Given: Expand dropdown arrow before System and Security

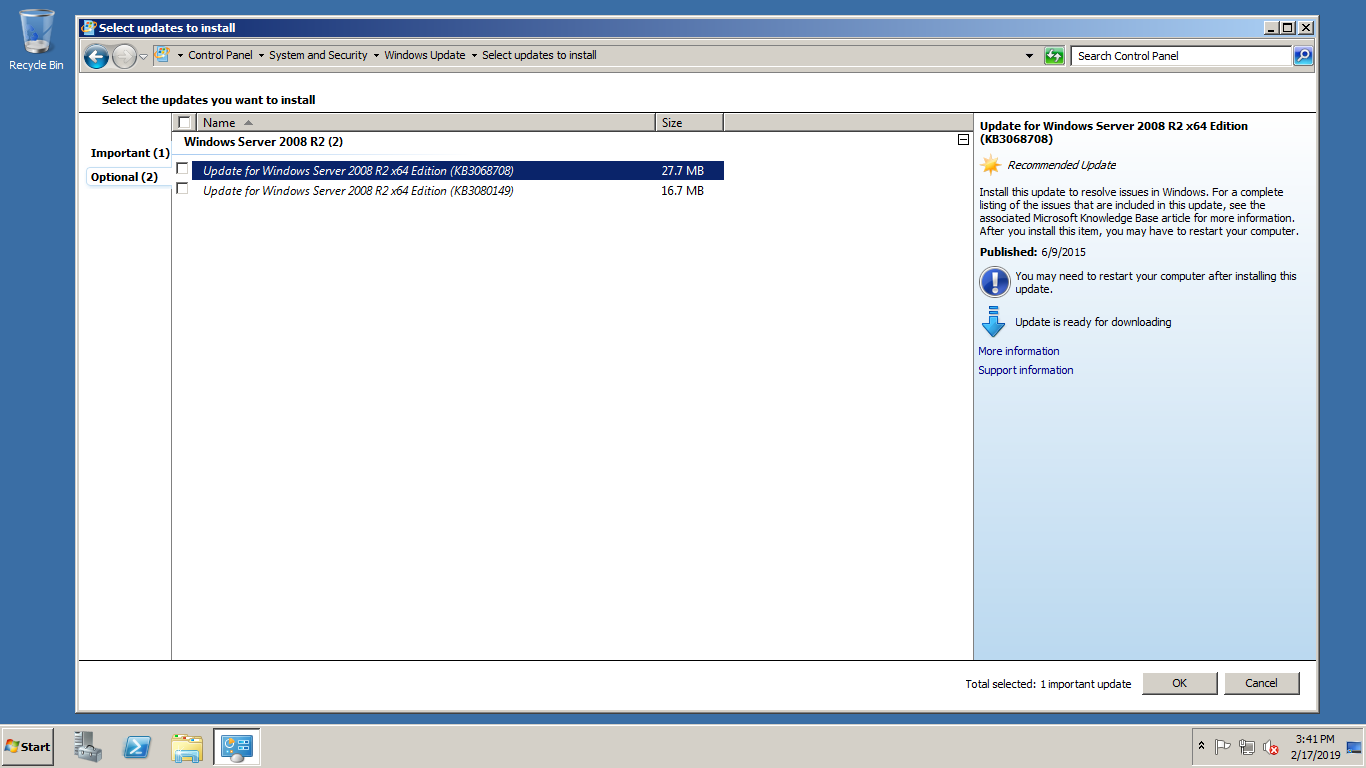Looking at the screenshot, I should [x=261, y=56].
